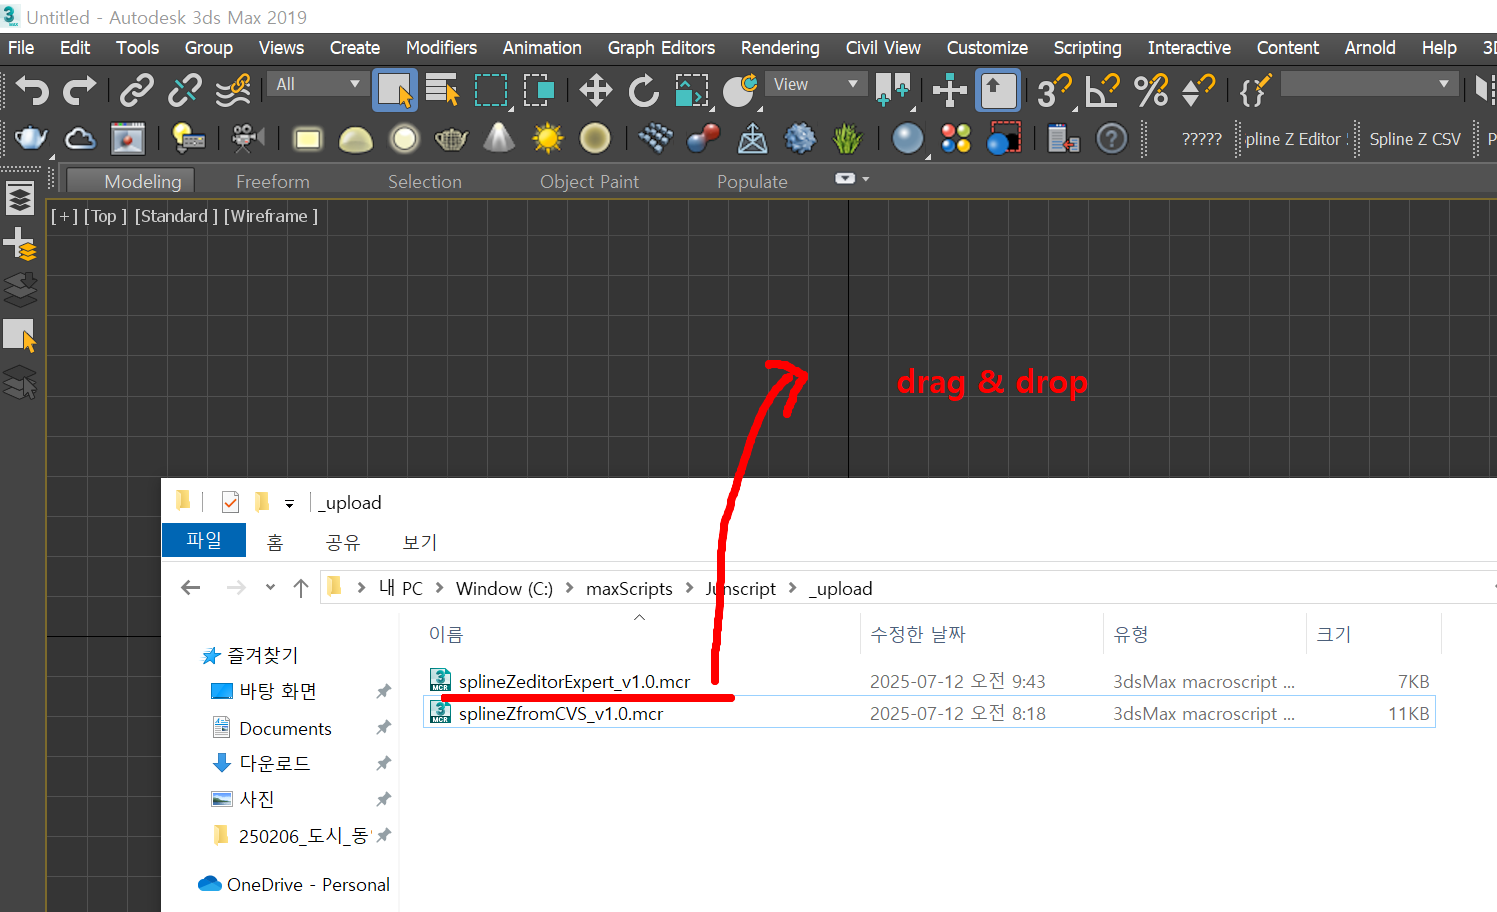Click the Unlink Selection icon
Image resolution: width=1497 pixels, height=912 pixels.
click(184, 91)
